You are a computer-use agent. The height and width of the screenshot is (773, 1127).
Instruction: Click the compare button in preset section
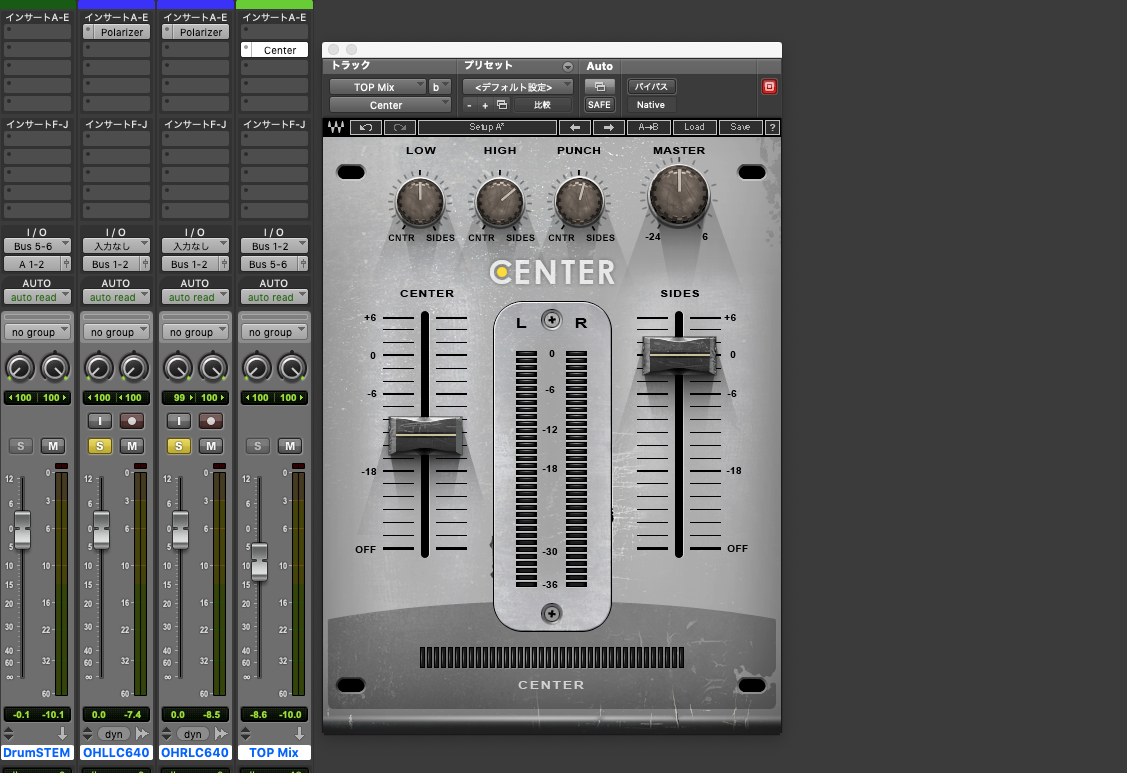(x=543, y=105)
